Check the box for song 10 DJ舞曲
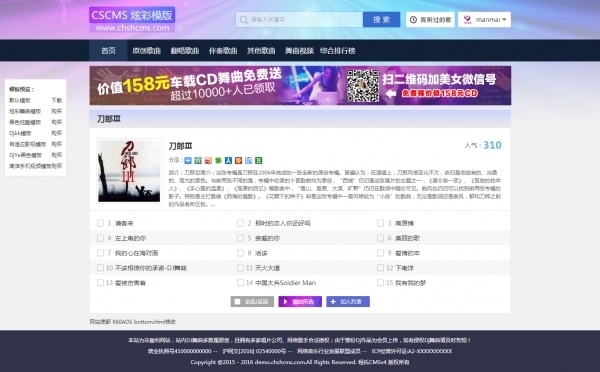The height and width of the screenshot is (372, 600). pos(100,268)
